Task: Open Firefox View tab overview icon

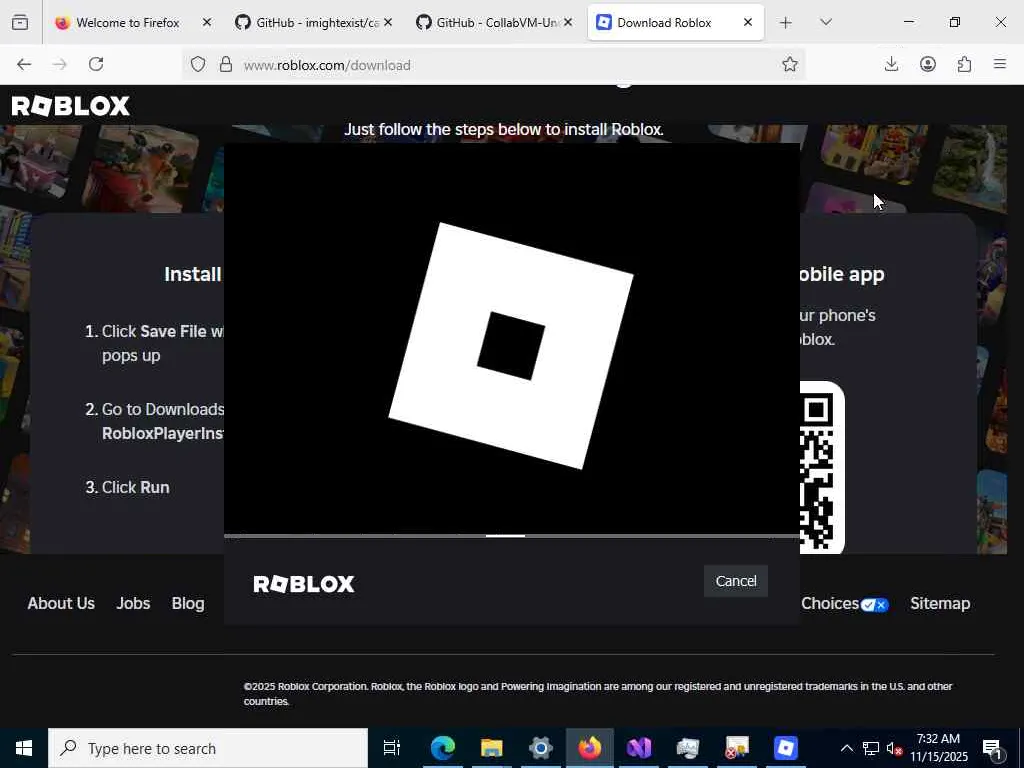Action: 20,23
